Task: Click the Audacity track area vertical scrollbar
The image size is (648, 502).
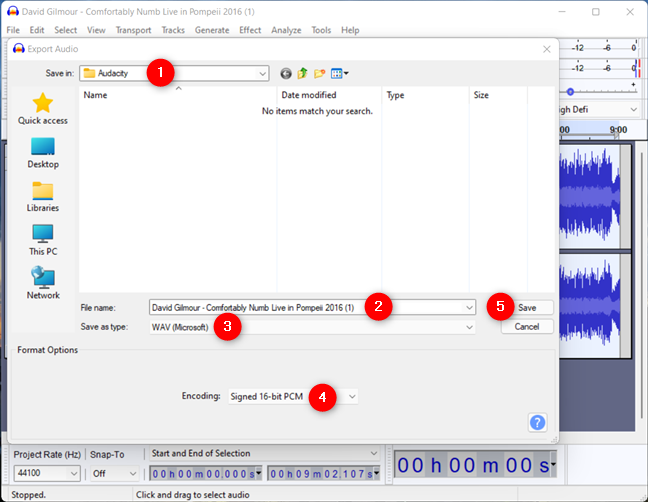Action: [641, 287]
